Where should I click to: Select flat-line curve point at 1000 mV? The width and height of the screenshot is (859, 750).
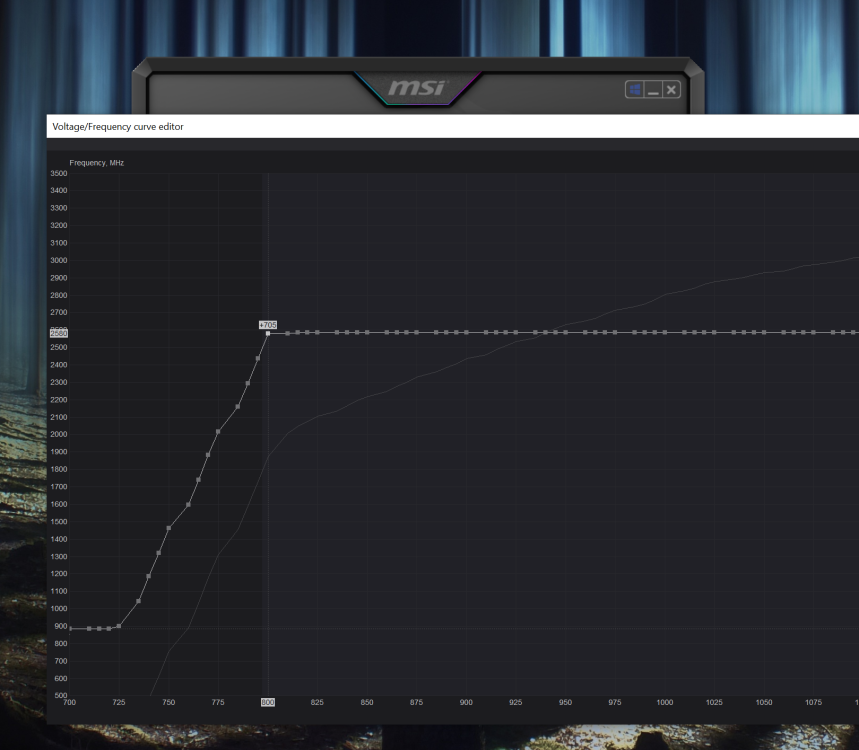pyautogui.click(x=665, y=333)
